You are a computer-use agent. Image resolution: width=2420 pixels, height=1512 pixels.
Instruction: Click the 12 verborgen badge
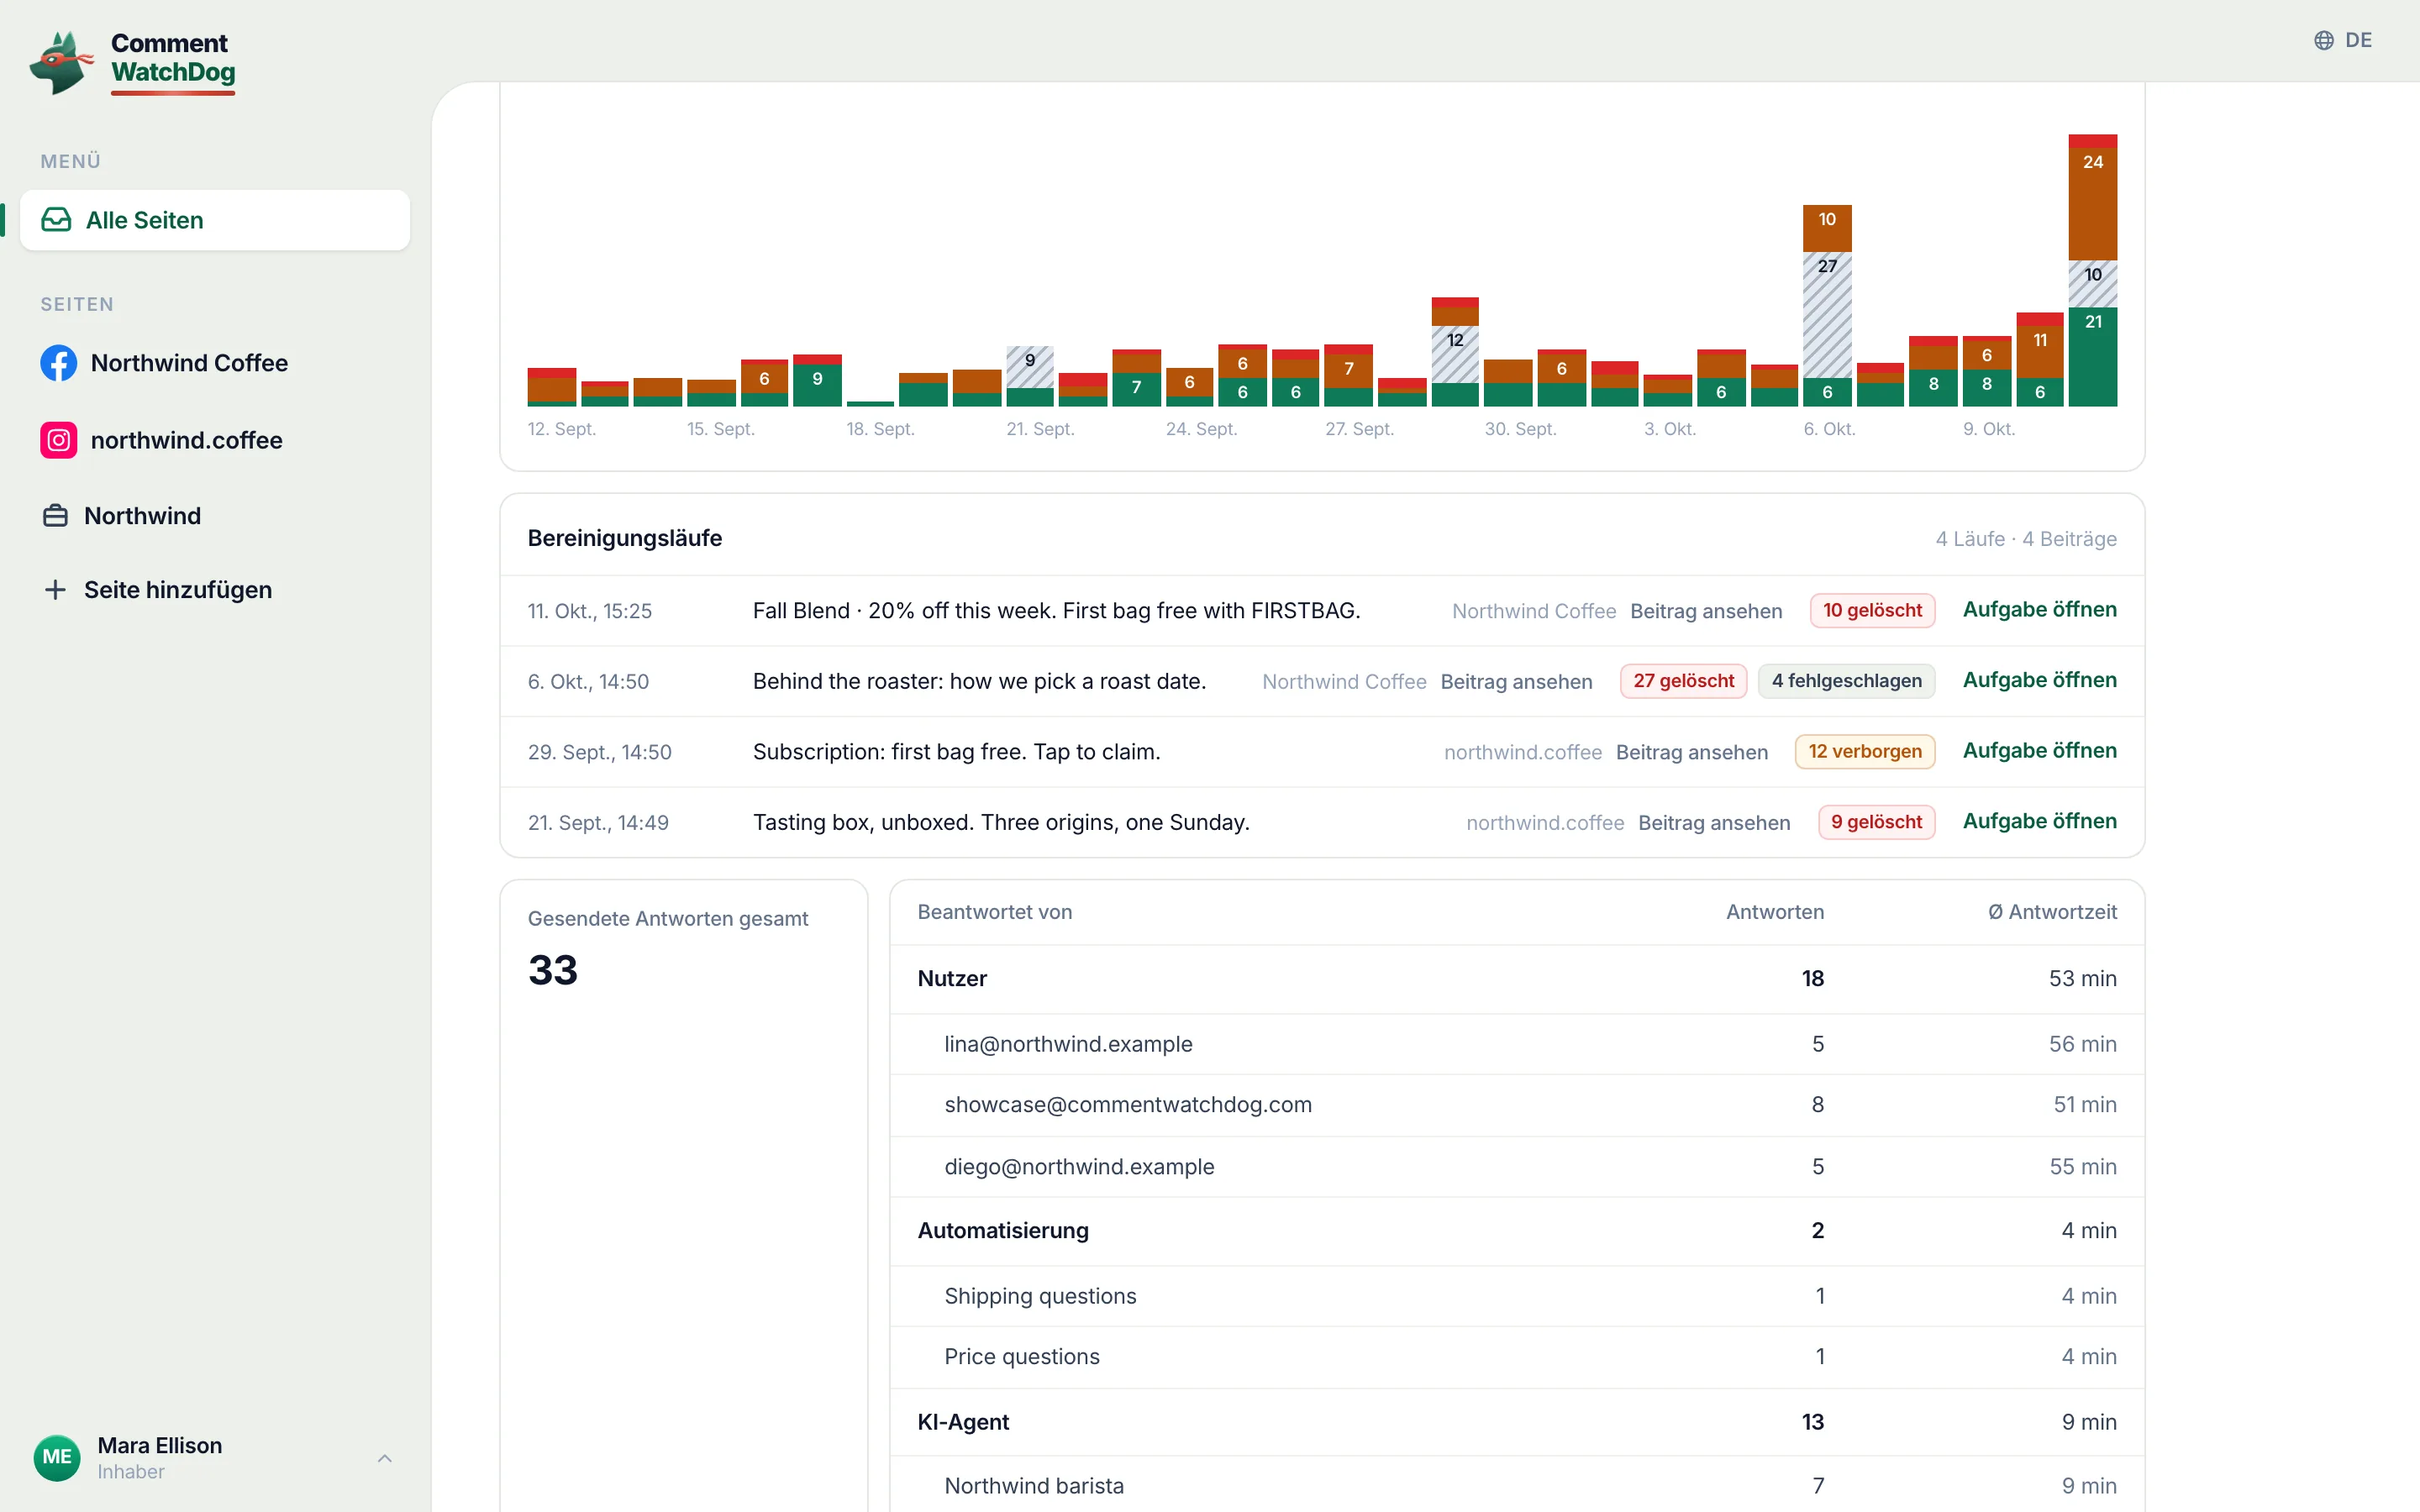click(1865, 751)
